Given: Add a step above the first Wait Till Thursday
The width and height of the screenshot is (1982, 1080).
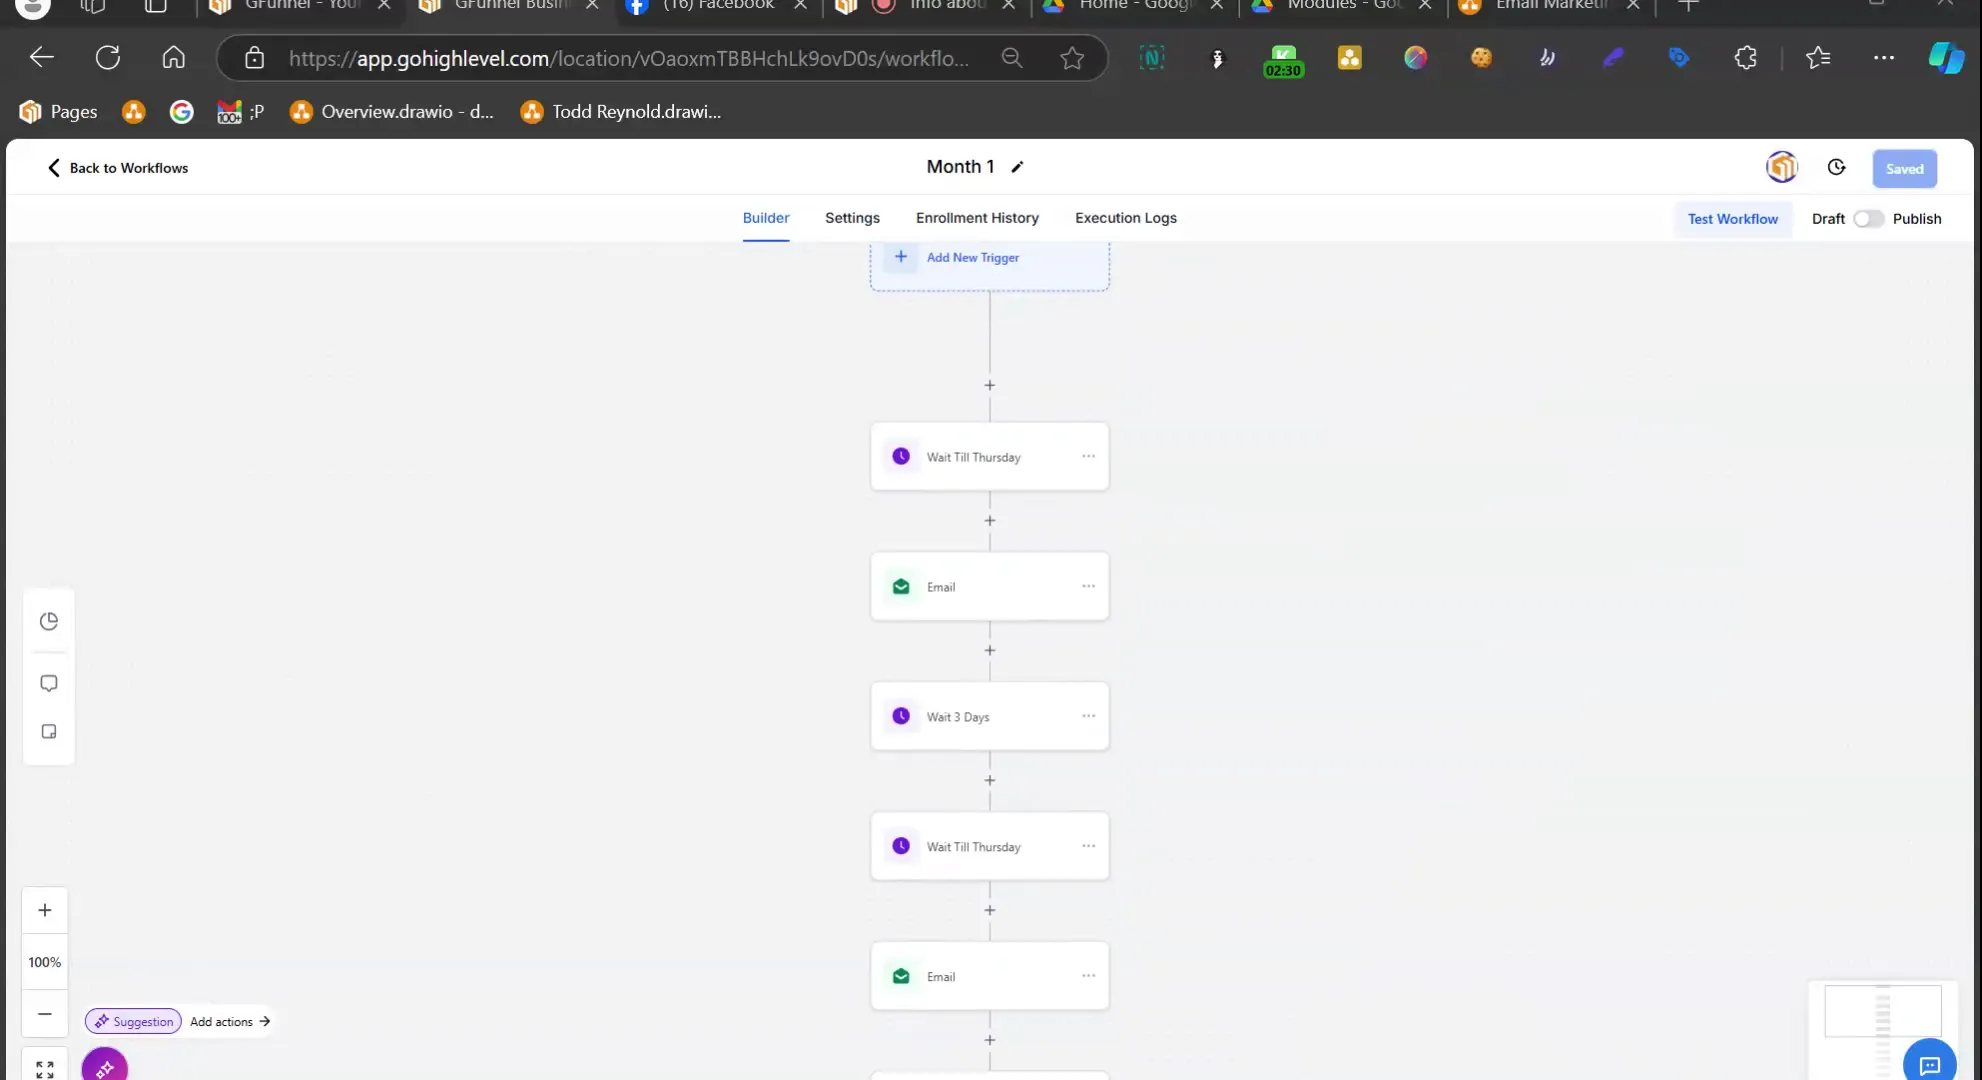Looking at the screenshot, I should tap(989, 386).
